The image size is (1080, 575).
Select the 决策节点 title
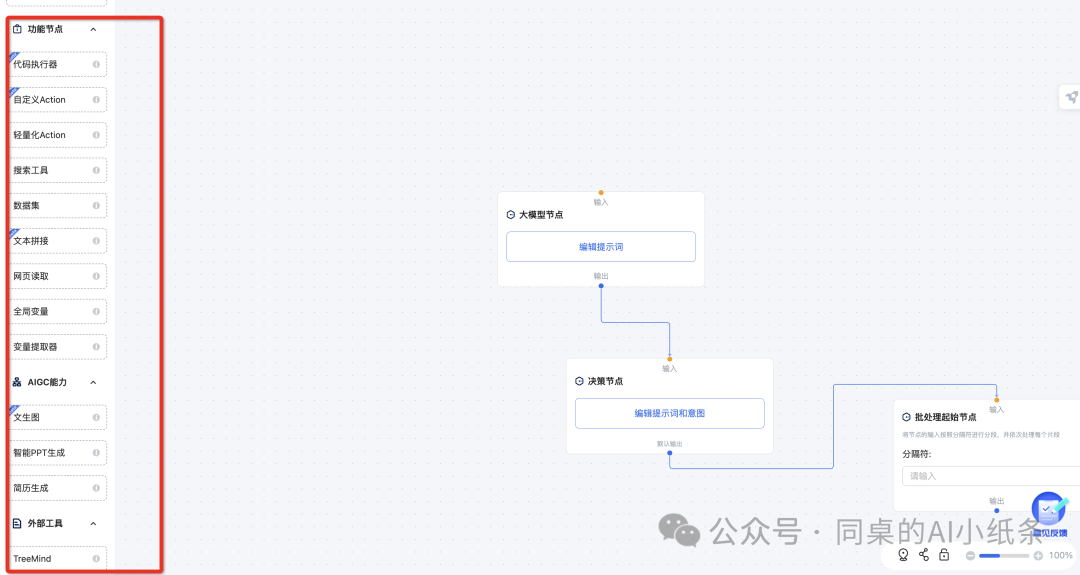pos(605,381)
